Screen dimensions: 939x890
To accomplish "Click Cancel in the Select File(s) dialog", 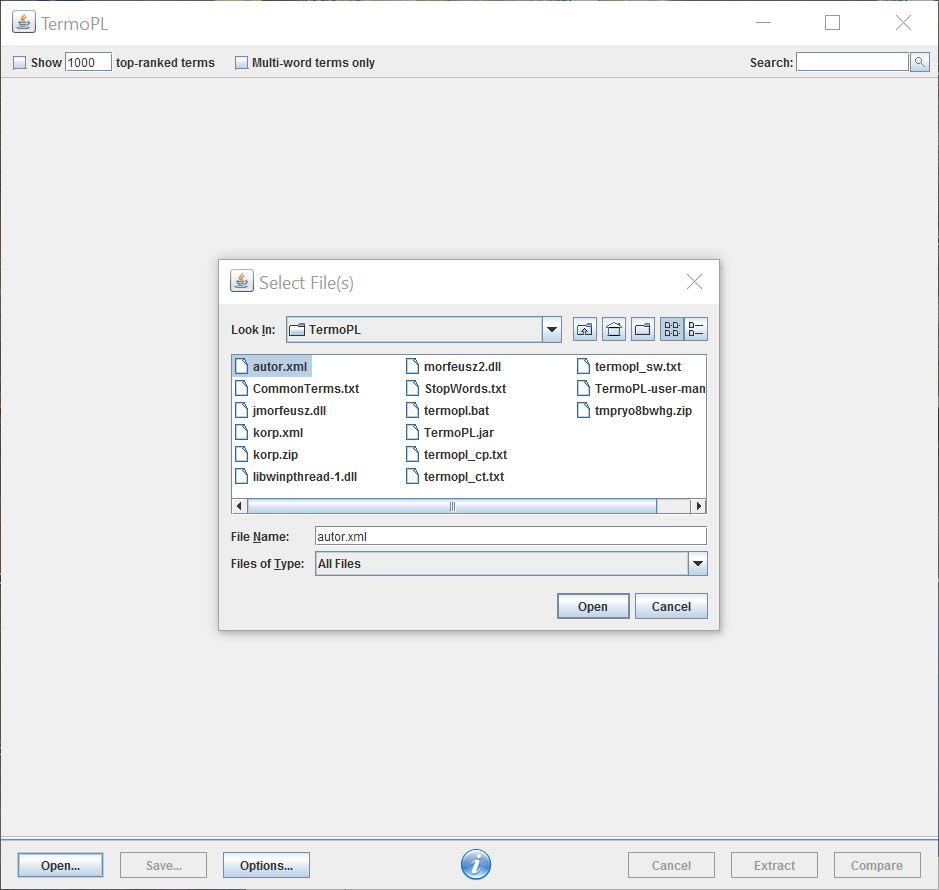I will coord(671,606).
